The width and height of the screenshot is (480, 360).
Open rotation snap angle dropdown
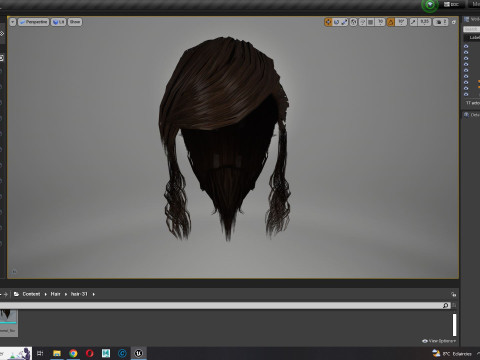tap(401, 22)
